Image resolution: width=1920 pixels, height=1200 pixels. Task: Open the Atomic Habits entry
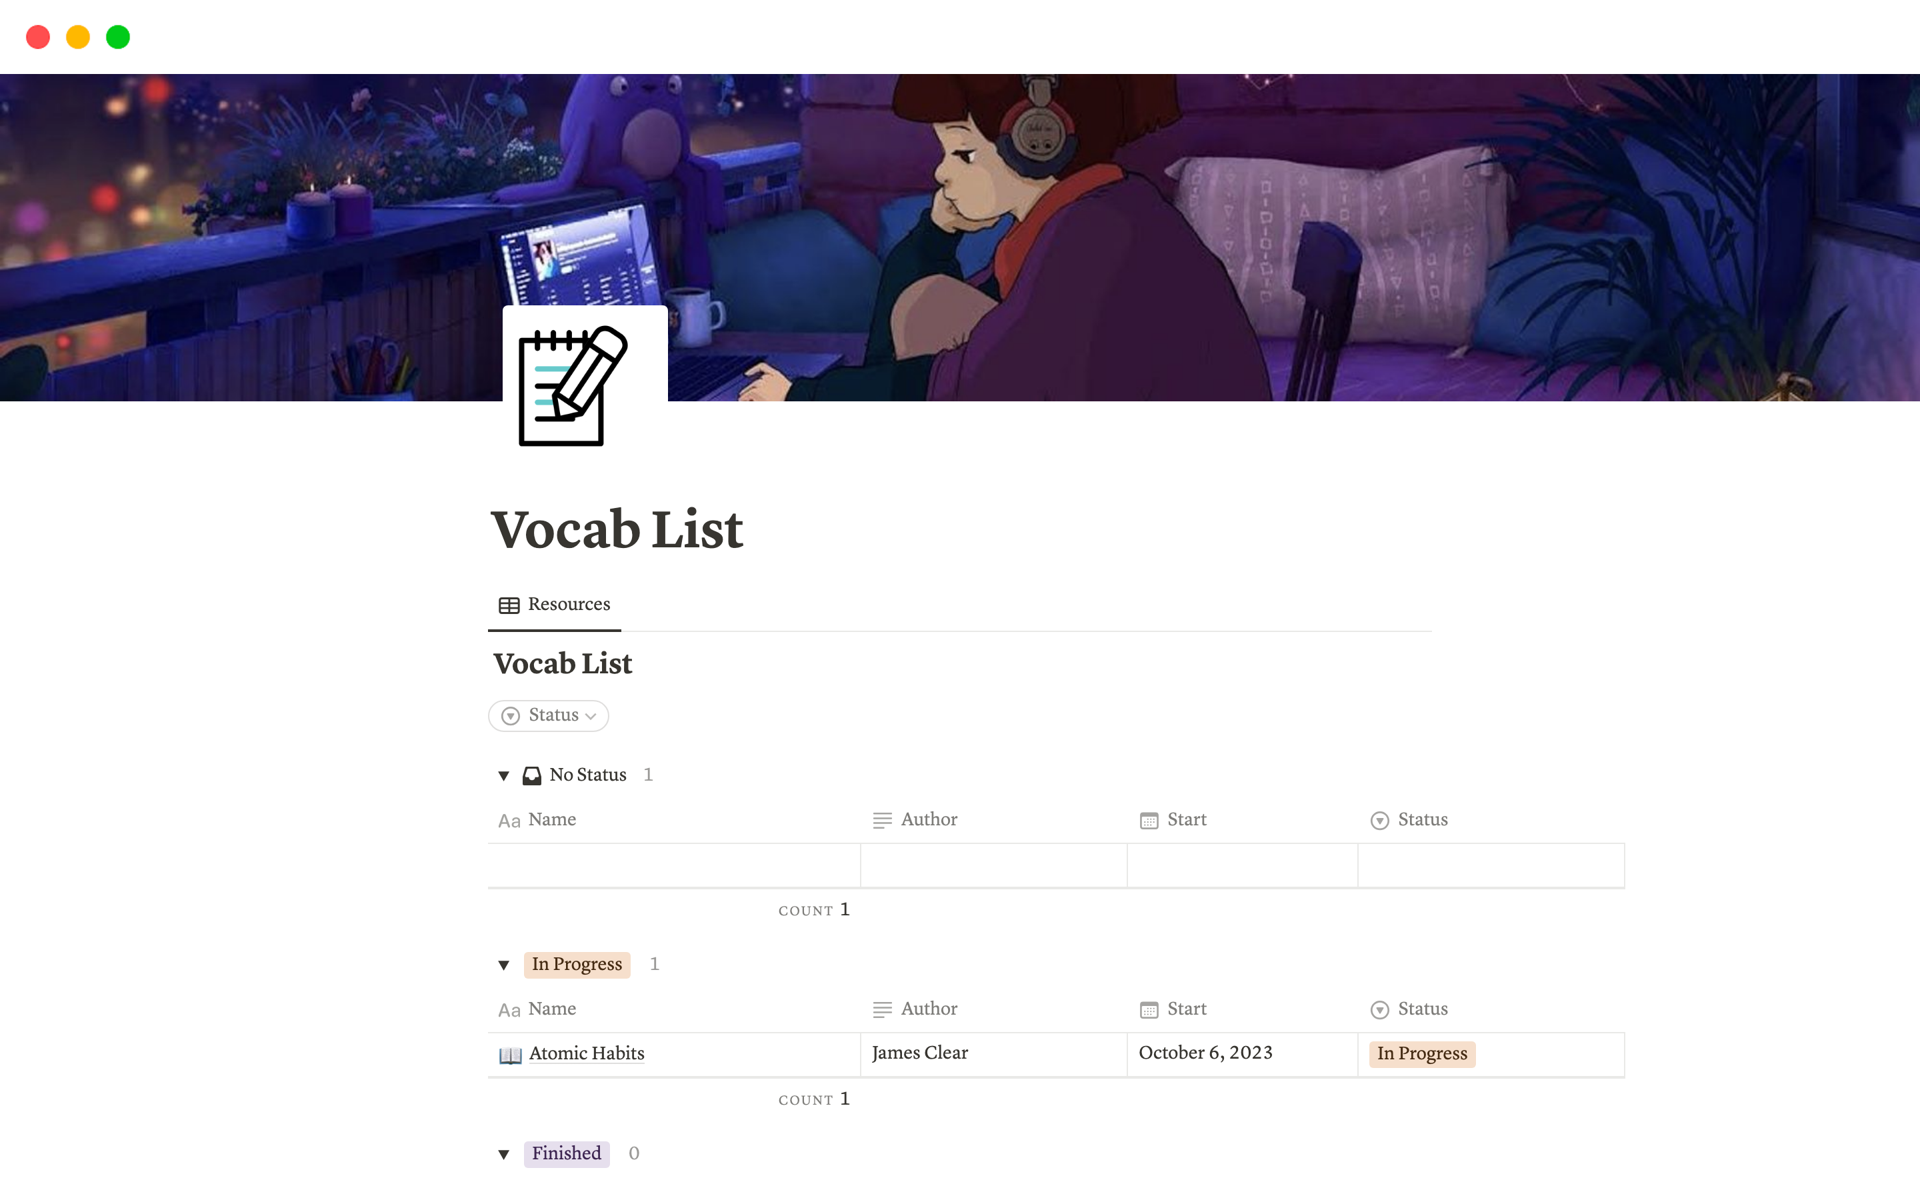587,1054
